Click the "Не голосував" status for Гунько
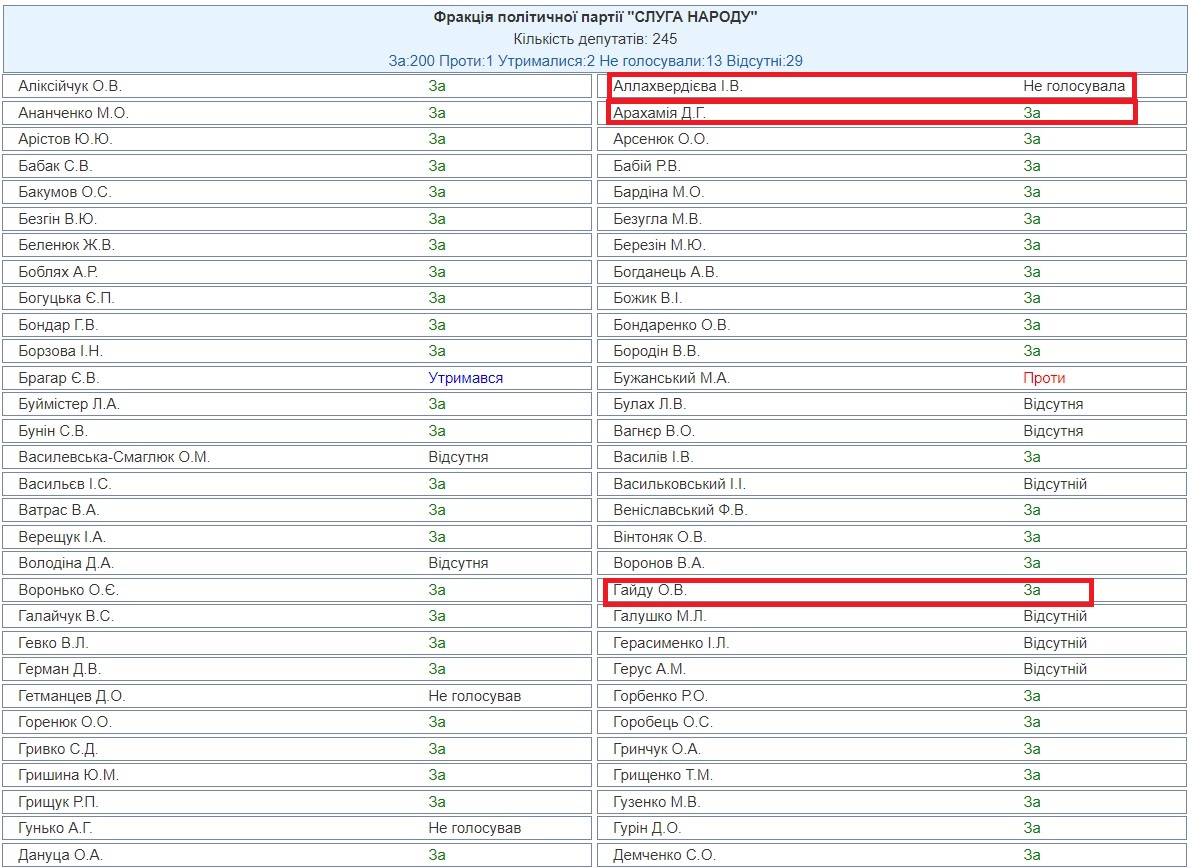The image size is (1193, 868). [x=475, y=828]
